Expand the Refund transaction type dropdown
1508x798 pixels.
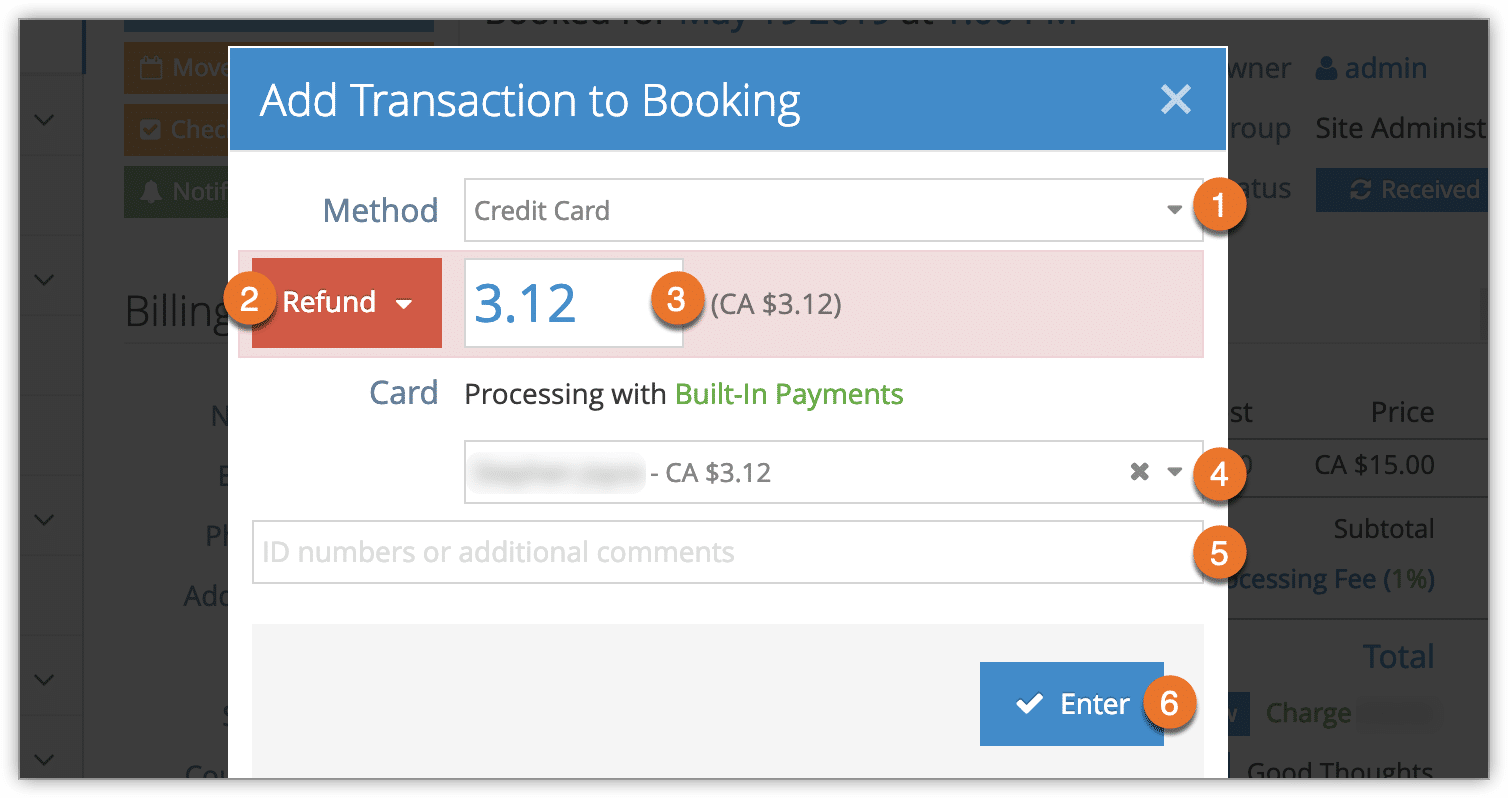point(346,303)
